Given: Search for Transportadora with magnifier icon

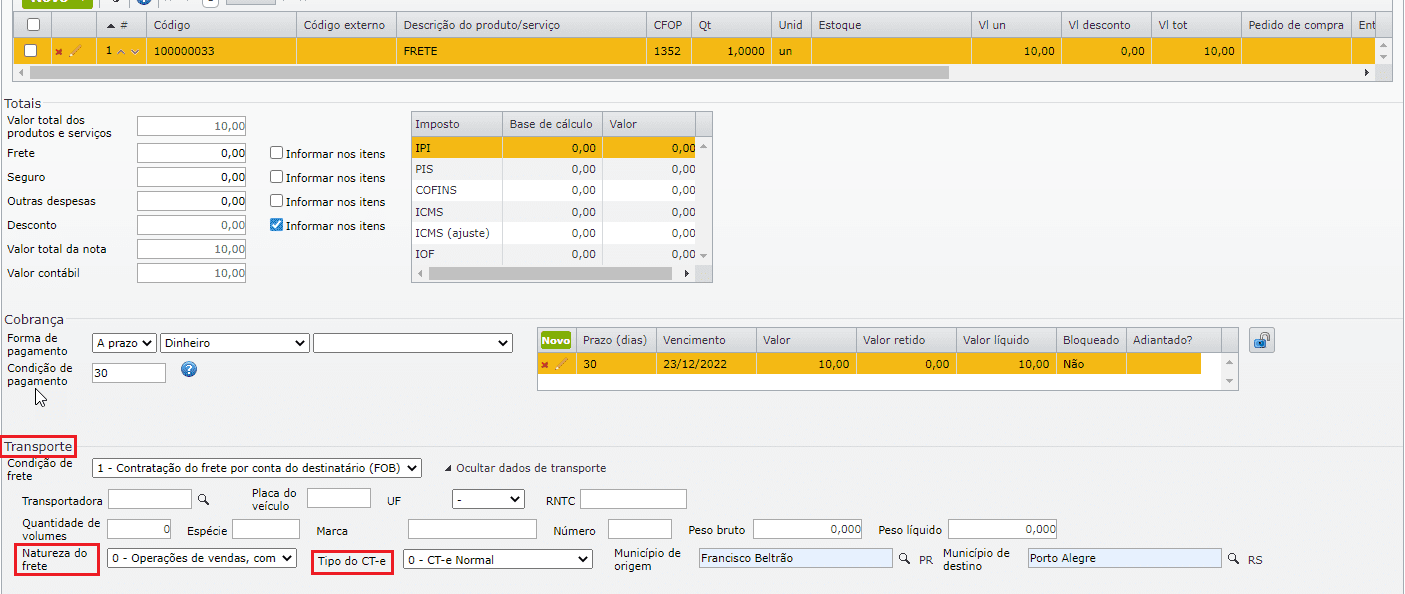Looking at the screenshot, I should (x=203, y=499).
